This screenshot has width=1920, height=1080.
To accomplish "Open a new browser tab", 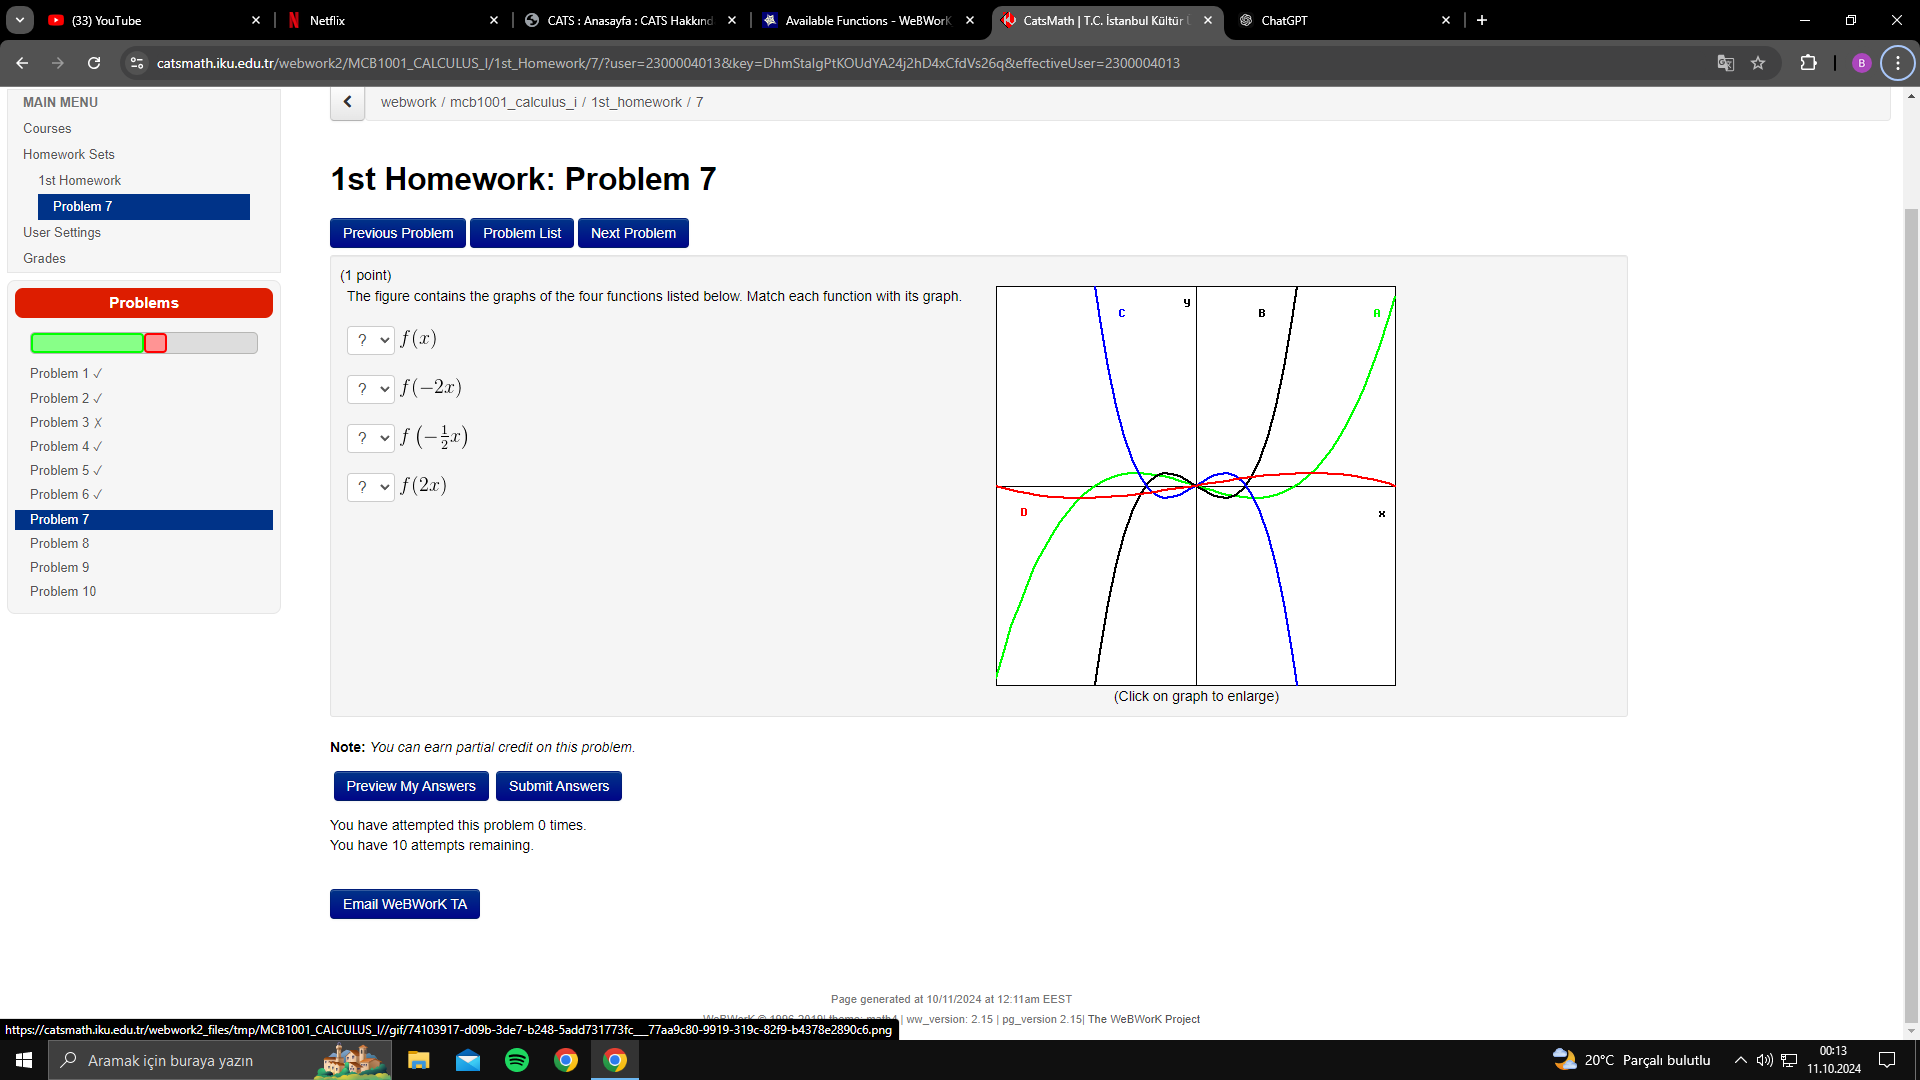I will 1482,20.
